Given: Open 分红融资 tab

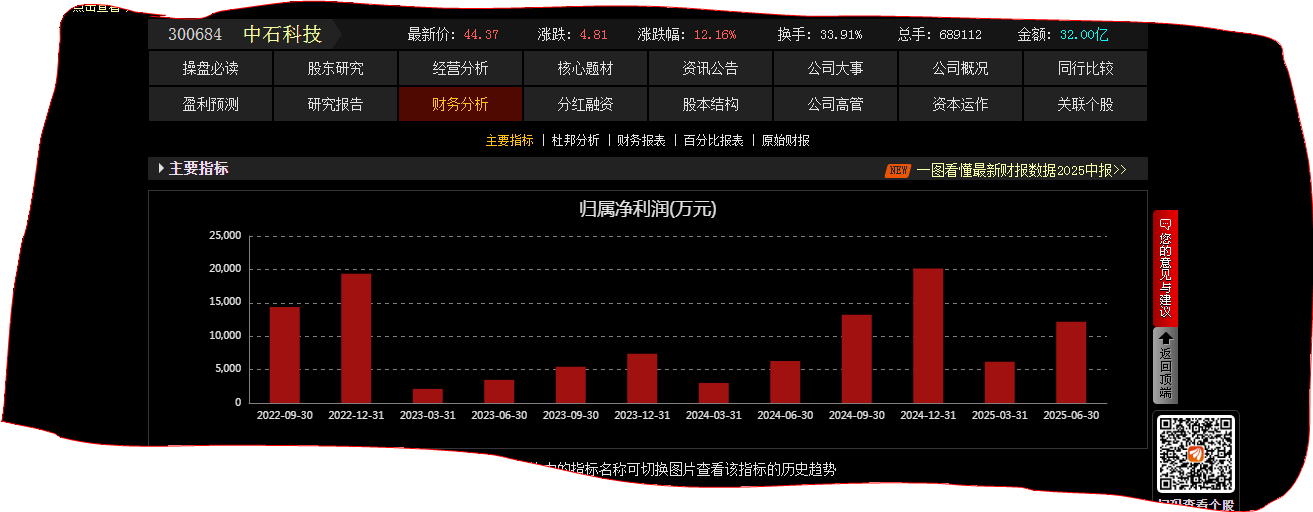Looking at the screenshot, I should click(x=586, y=104).
